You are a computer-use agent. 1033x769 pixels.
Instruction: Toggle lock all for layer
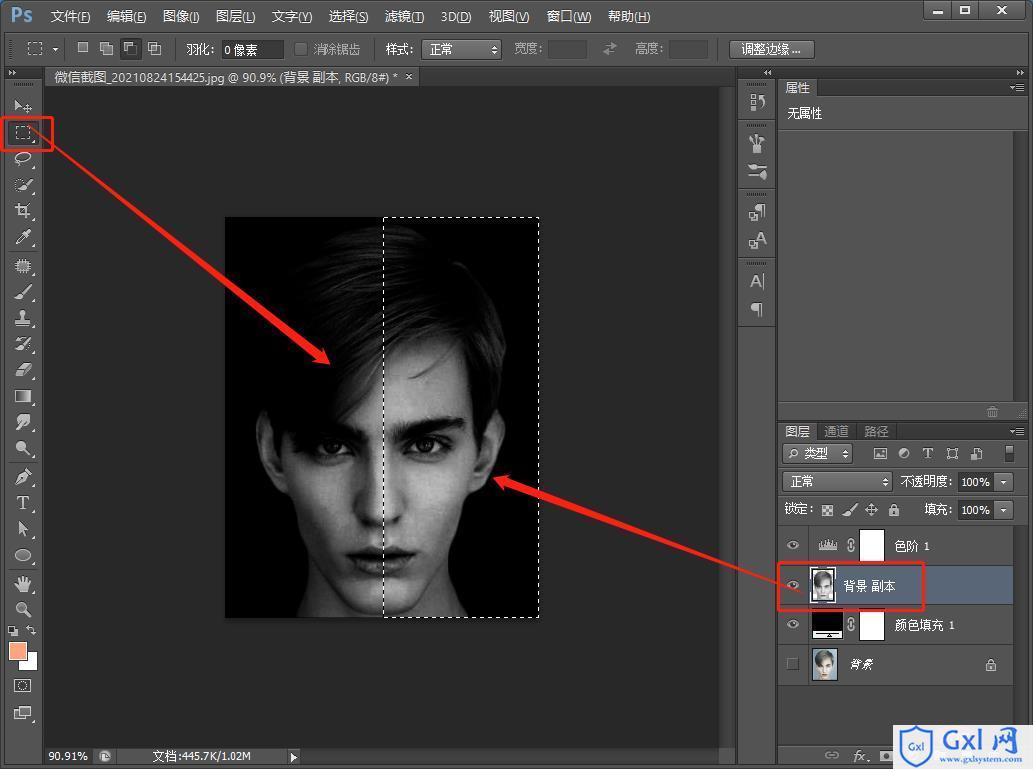tap(894, 509)
